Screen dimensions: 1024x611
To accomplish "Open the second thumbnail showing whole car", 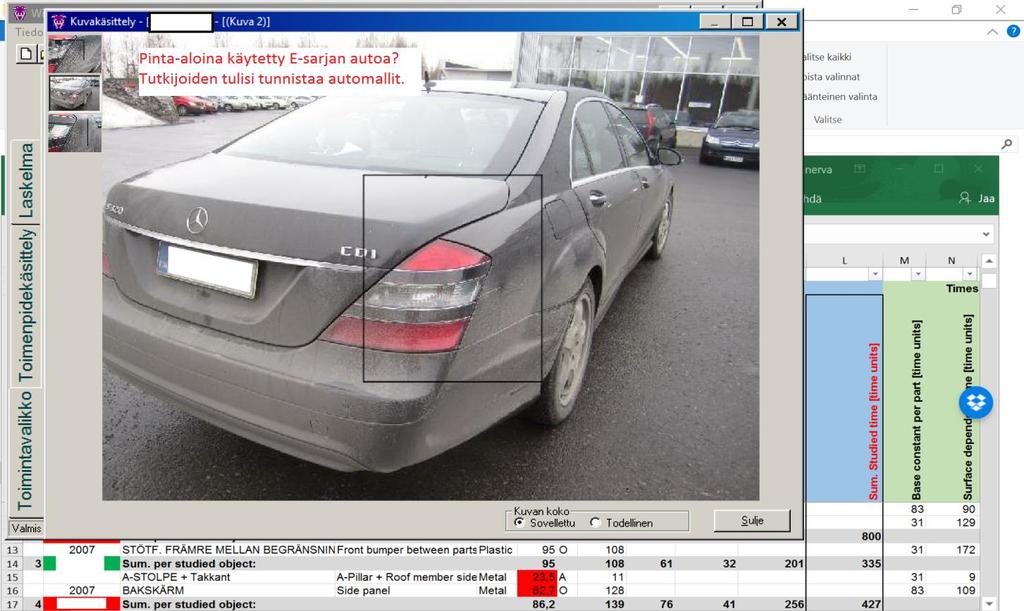I will (74, 93).
